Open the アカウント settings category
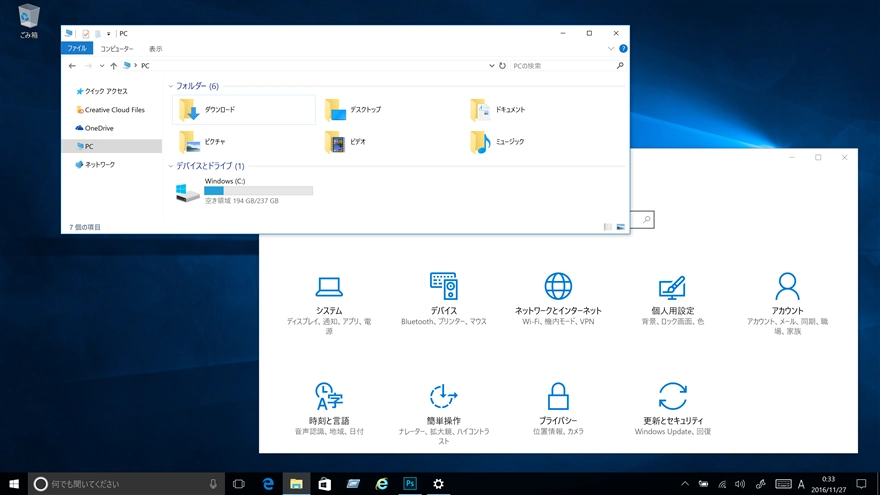 pyautogui.click(x=787, y=288)
